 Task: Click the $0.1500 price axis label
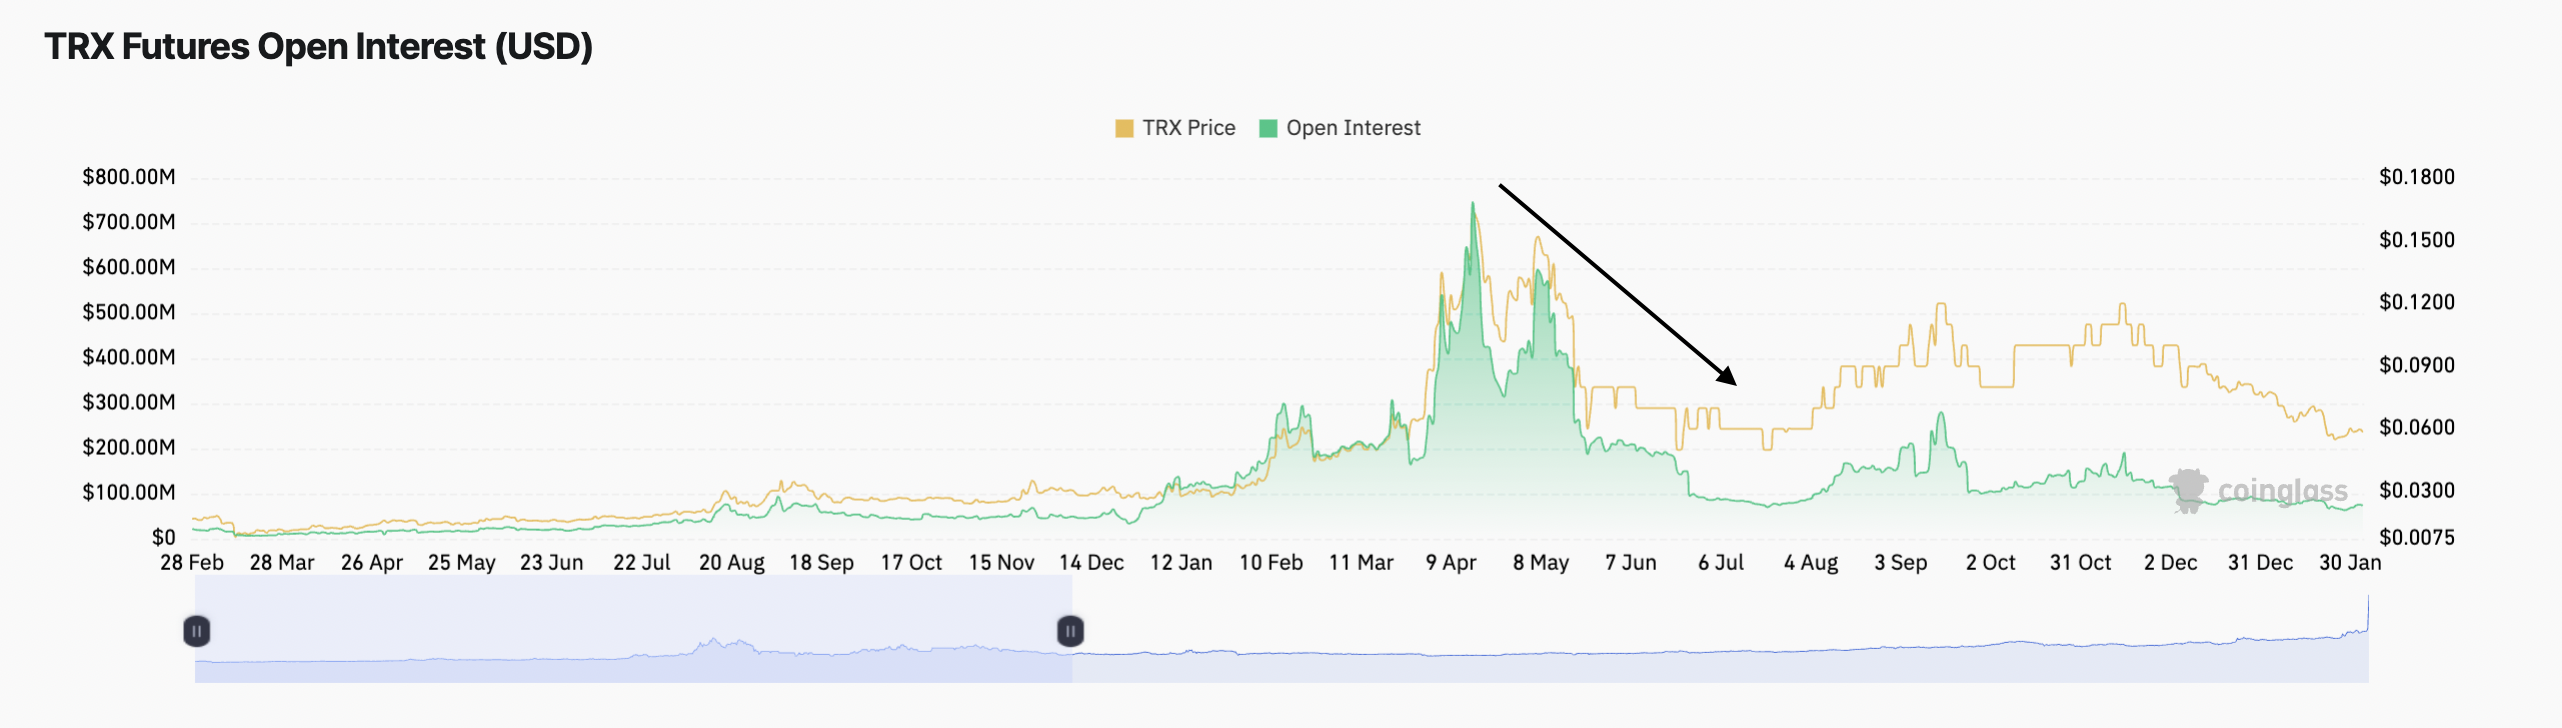click(2416, 240)
